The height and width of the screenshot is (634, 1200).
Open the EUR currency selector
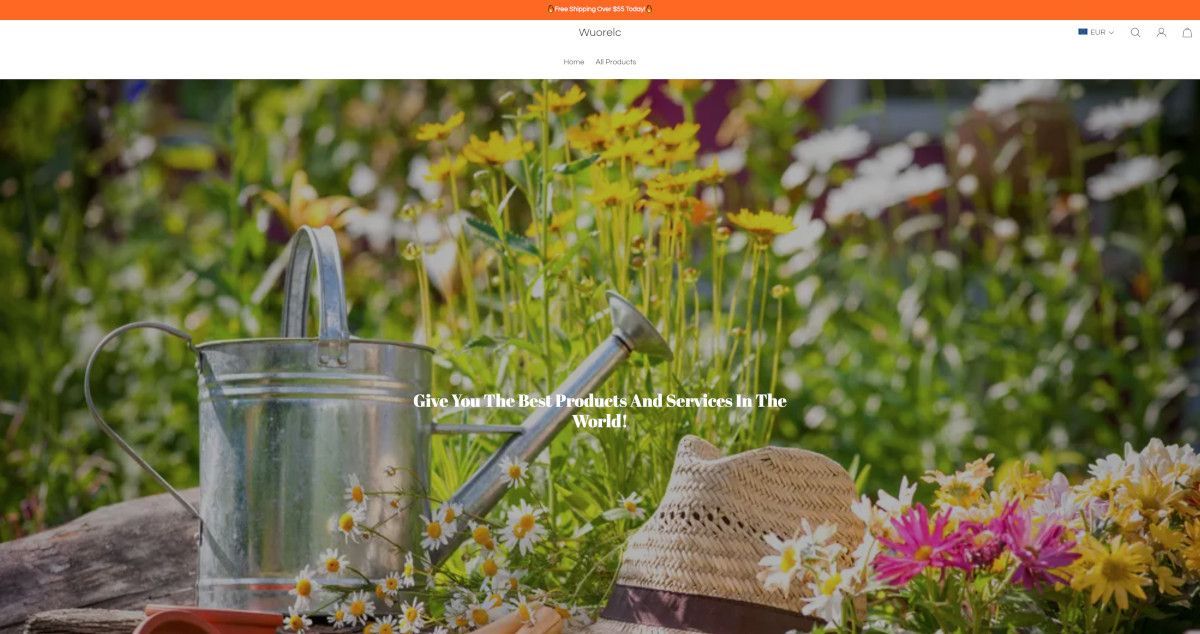(1096, 32)
